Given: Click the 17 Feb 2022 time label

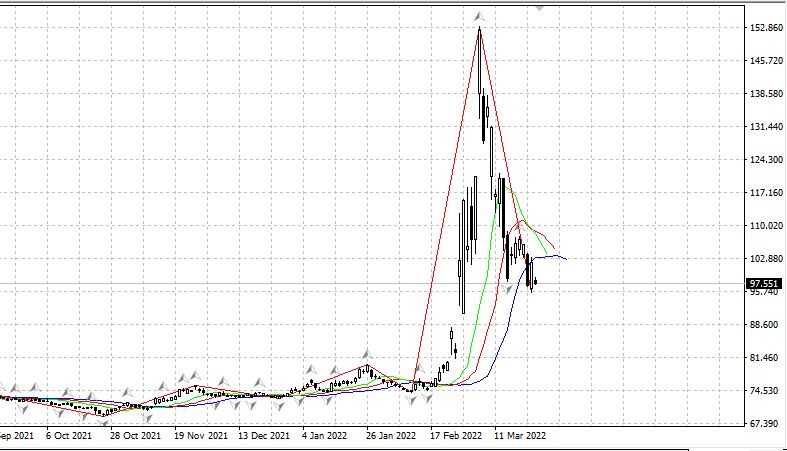Looking at the screenshot, I should coord(456,435).
